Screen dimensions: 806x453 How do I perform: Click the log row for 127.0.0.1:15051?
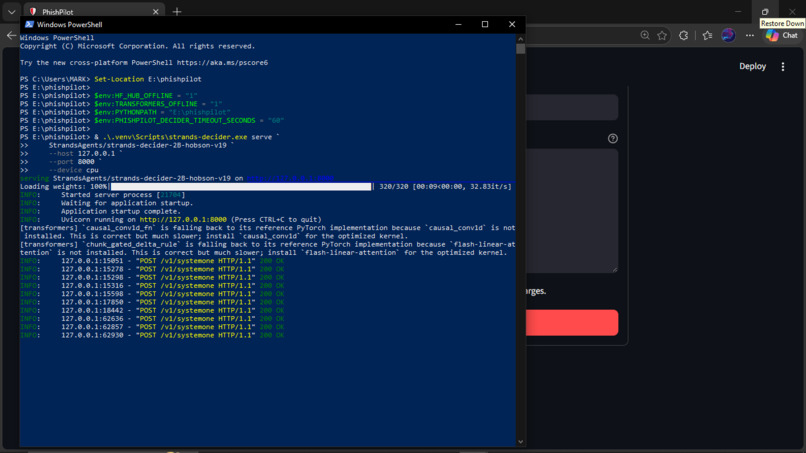[152, 261]
